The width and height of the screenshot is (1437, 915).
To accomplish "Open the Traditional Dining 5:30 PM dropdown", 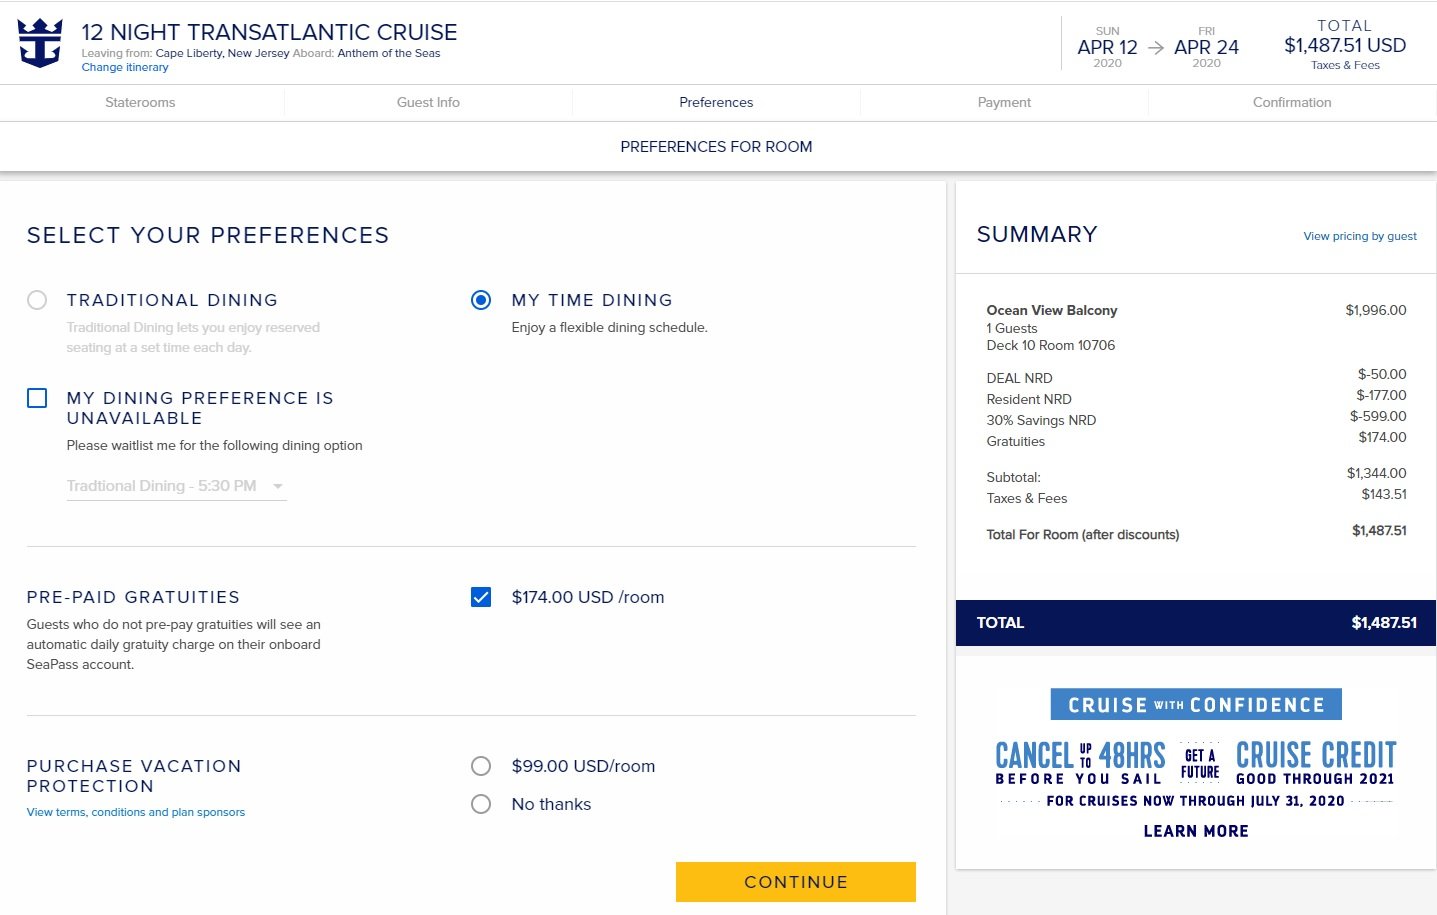I will (177, 486).
